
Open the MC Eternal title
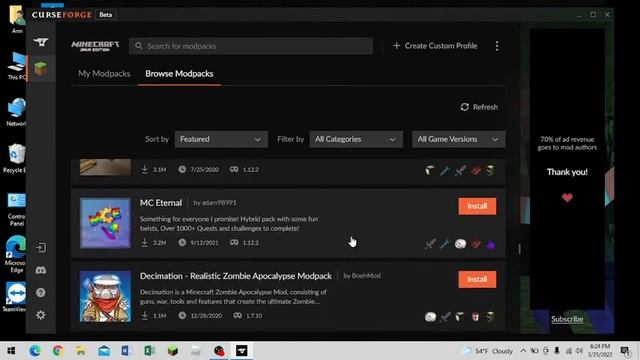tap(161, 203)
